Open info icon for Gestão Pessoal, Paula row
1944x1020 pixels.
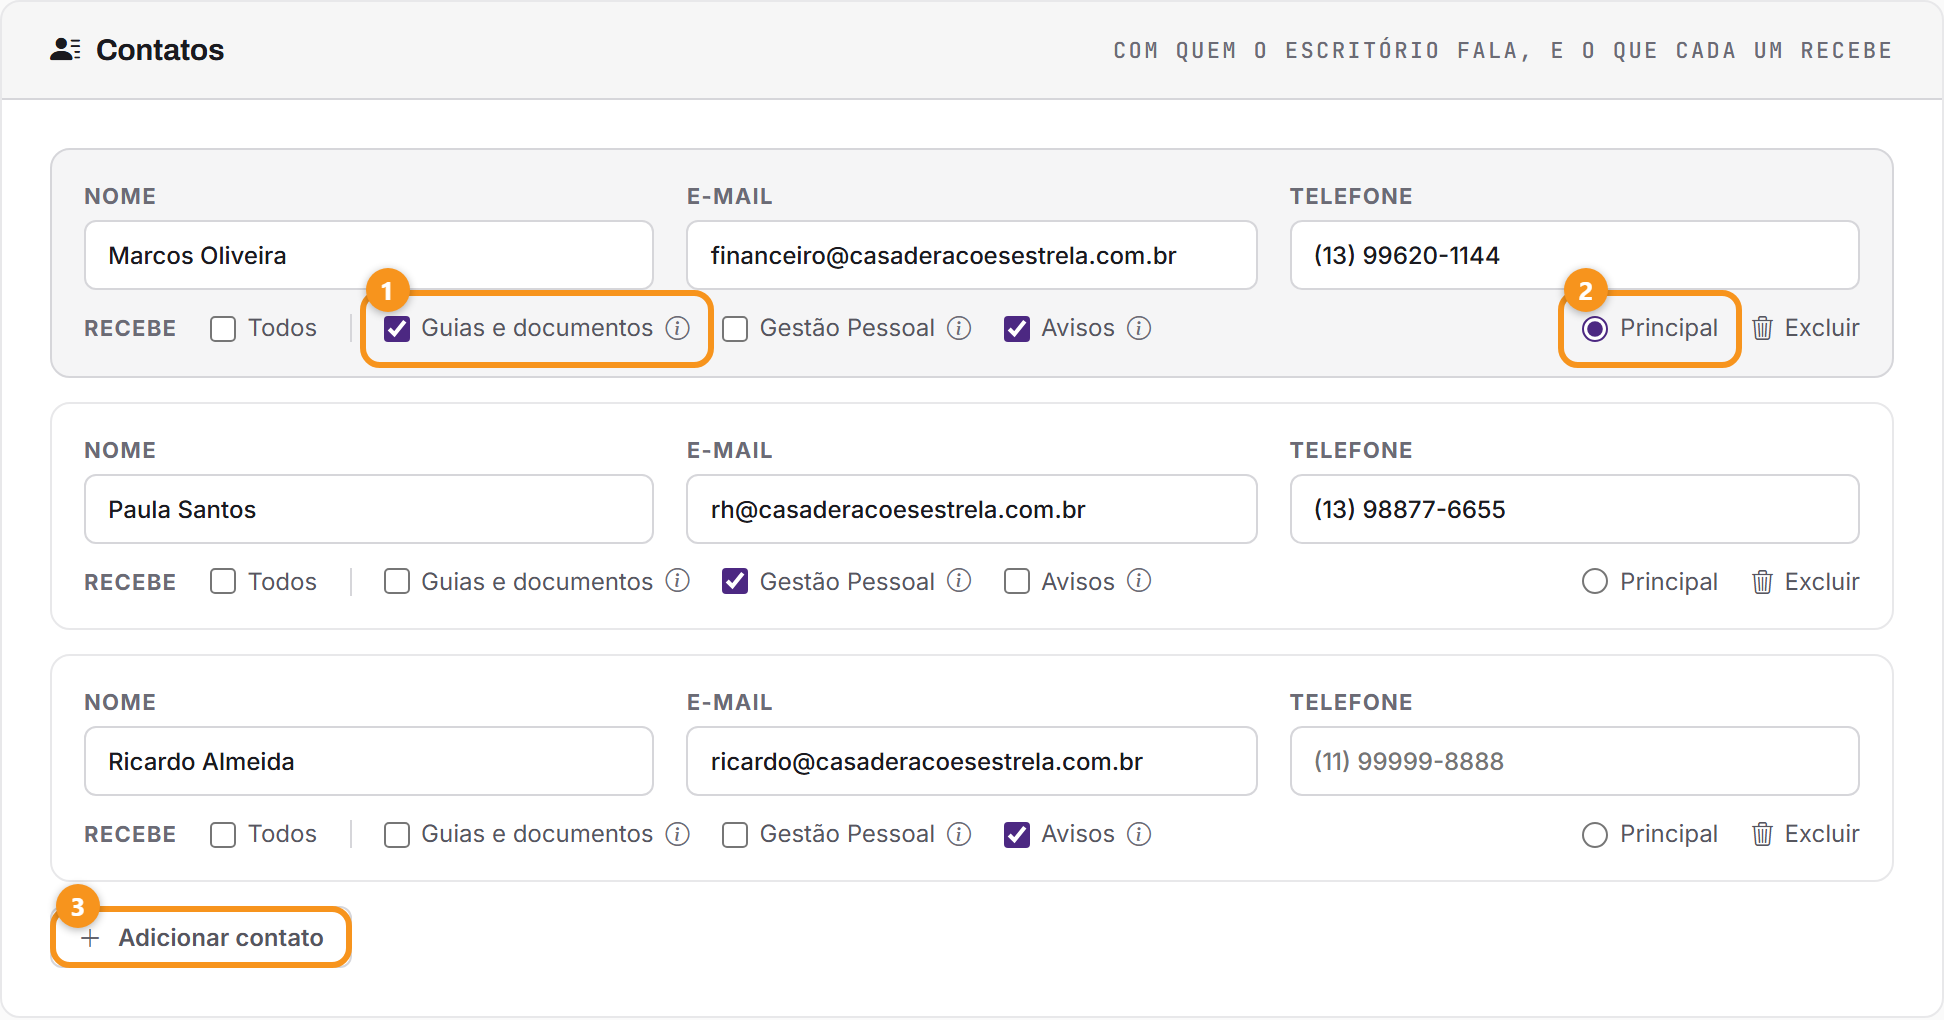coord(959,581)
